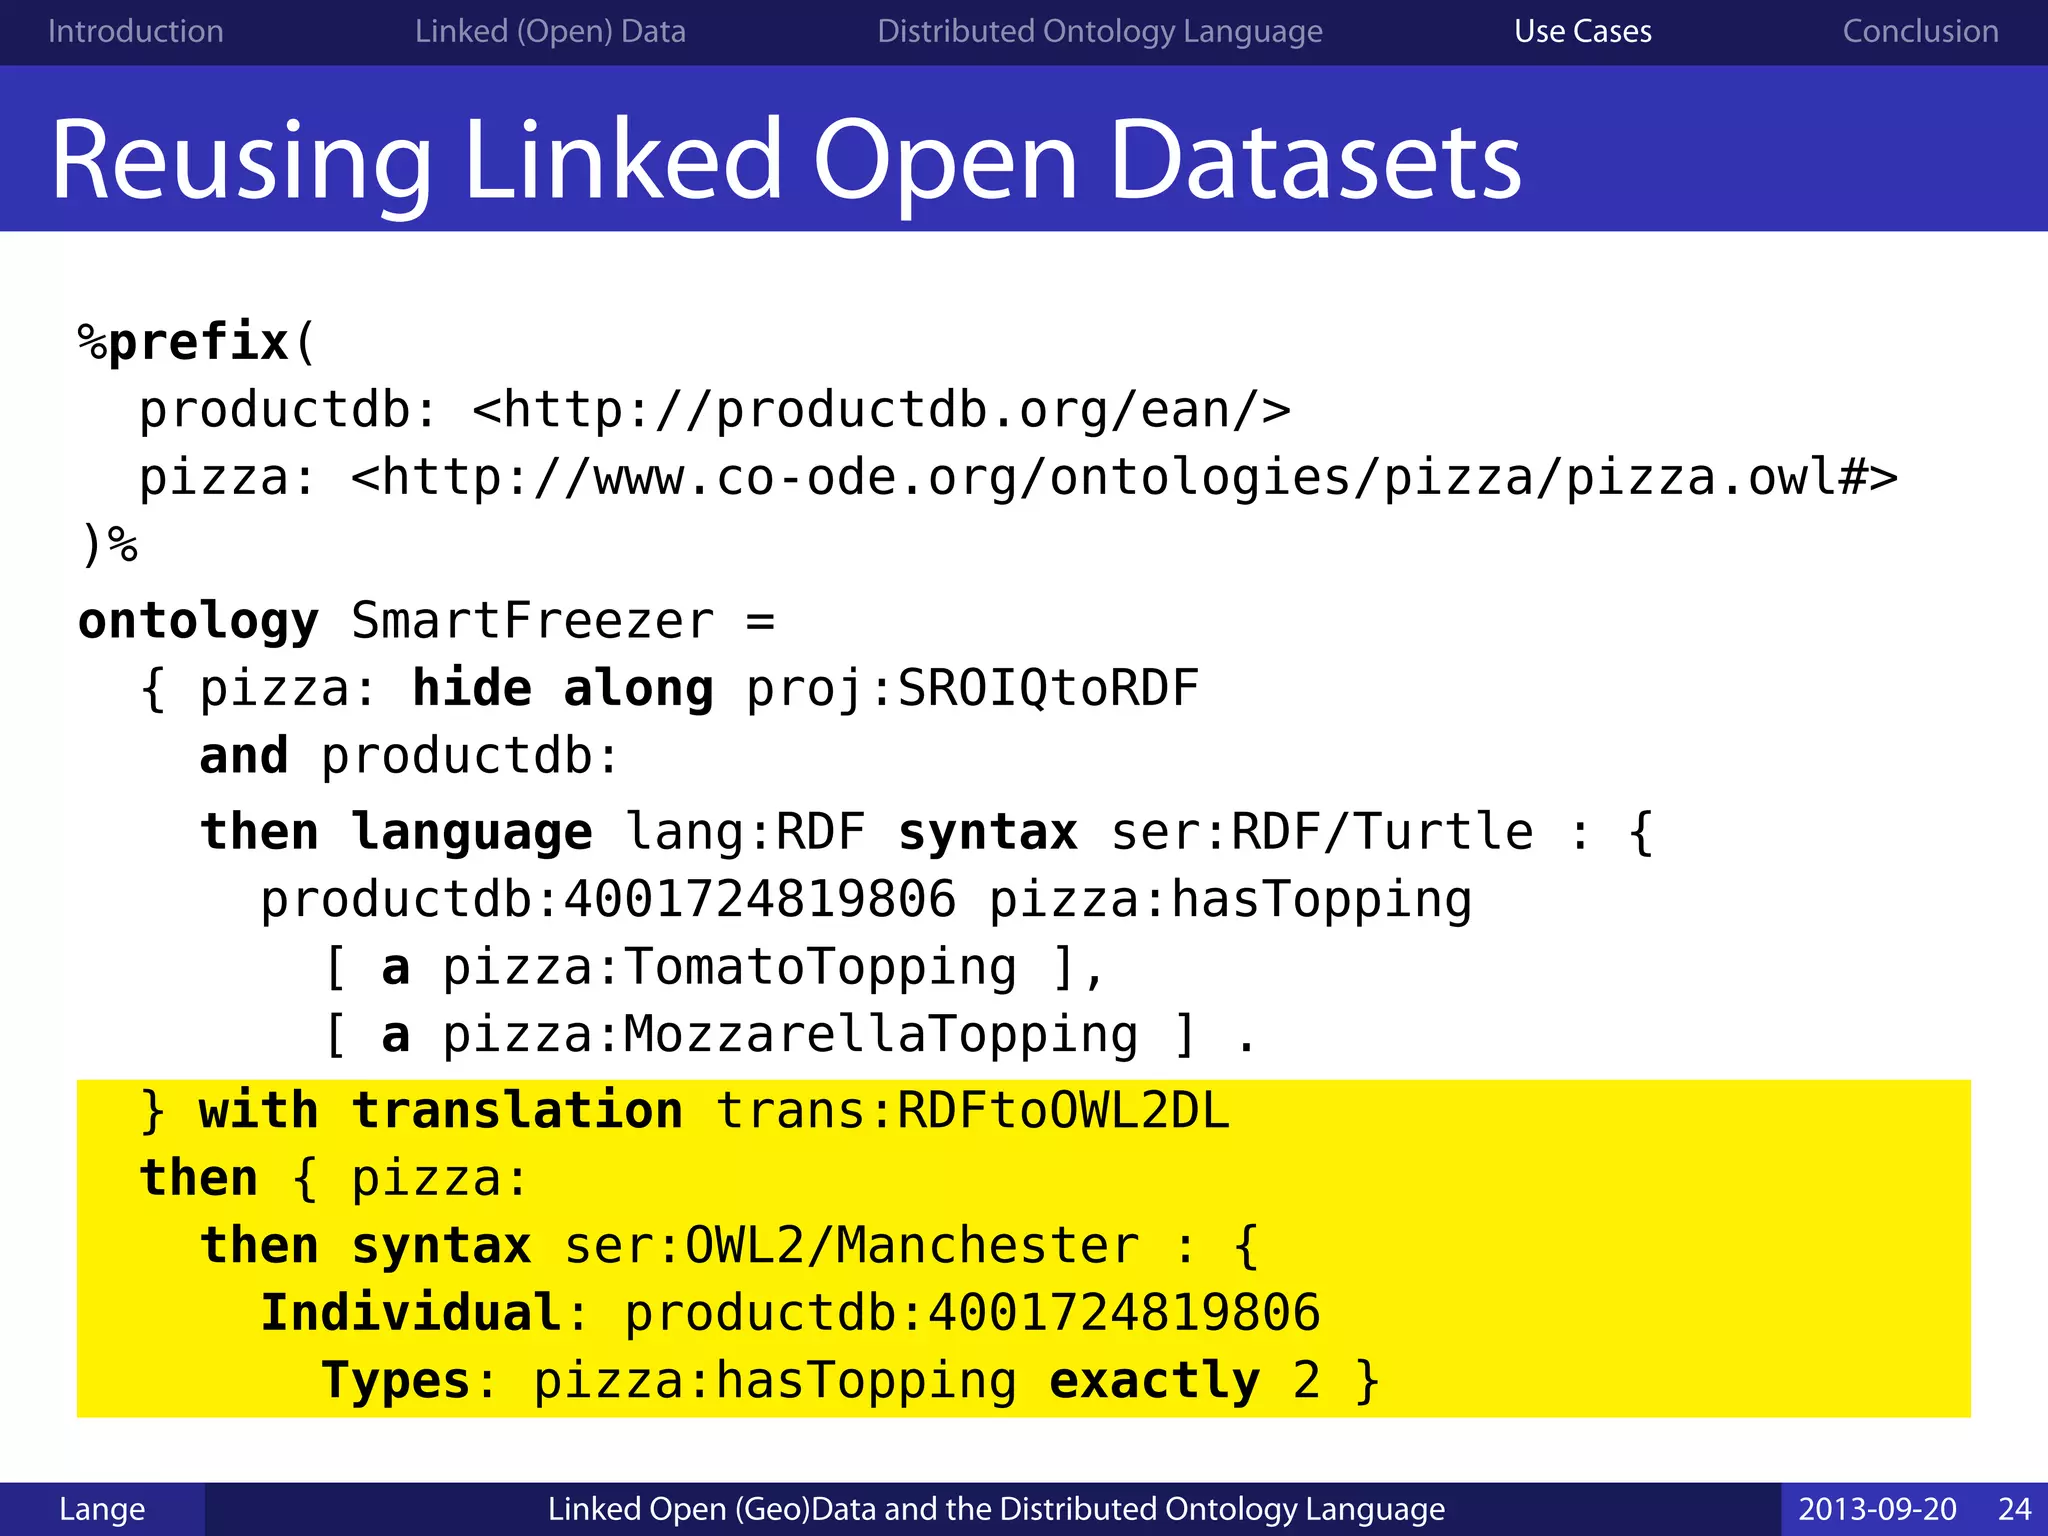Image resolution: width=2048 pixels, height=1536 pixels.
Task: Click the closing )% line
Action: (108, 545)
